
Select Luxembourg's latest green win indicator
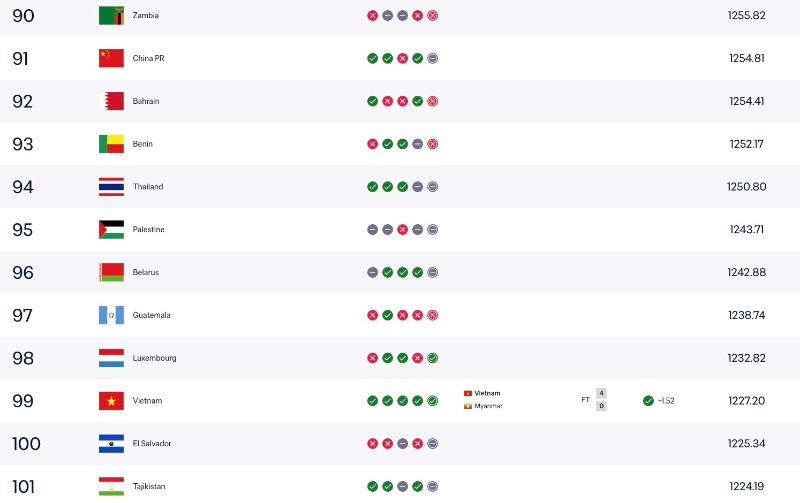point(433,358)
